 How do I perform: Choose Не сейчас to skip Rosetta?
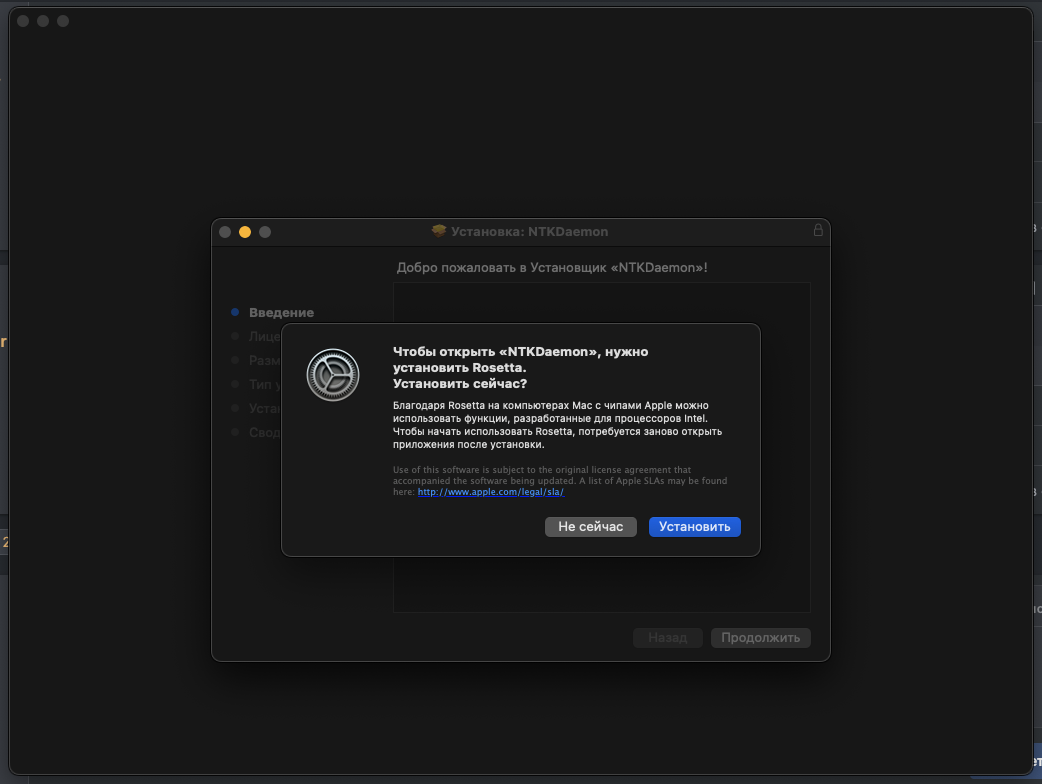[x=591, y=527]
